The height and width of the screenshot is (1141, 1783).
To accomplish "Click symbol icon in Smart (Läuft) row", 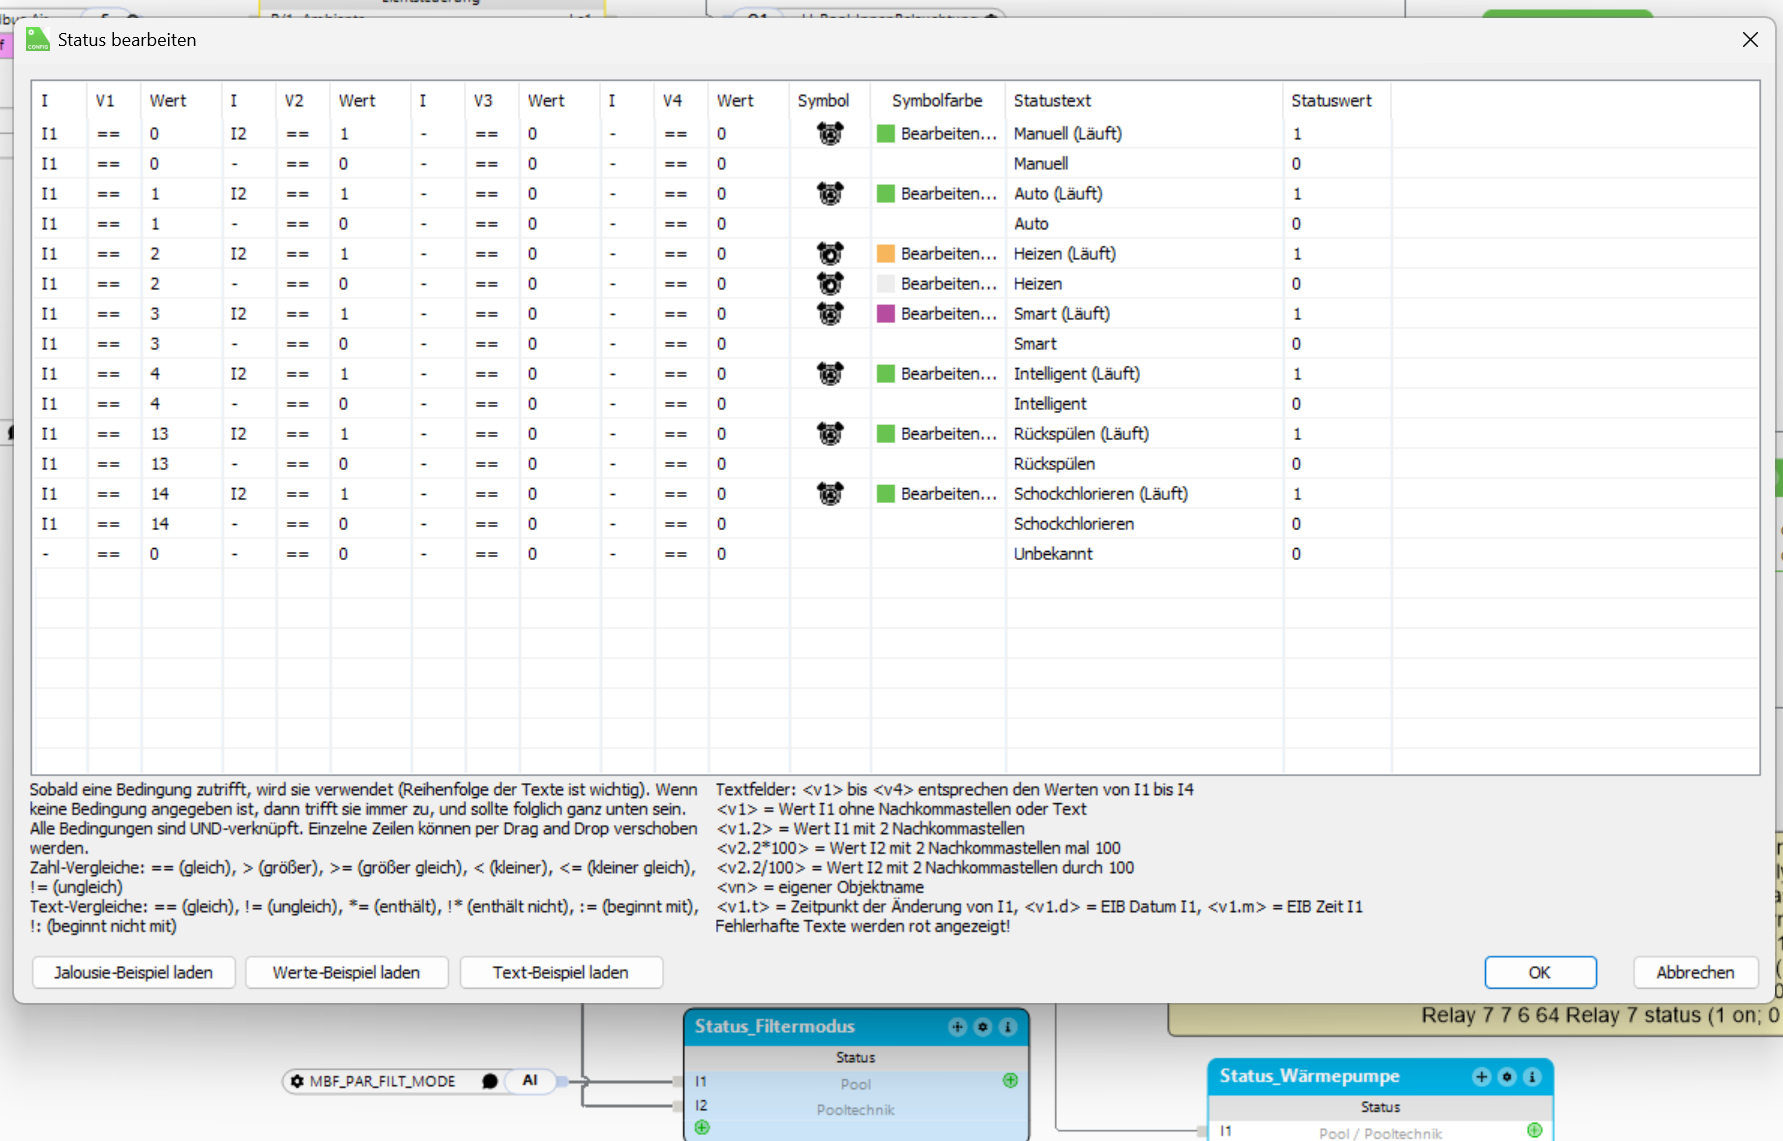I will point(830,313).
